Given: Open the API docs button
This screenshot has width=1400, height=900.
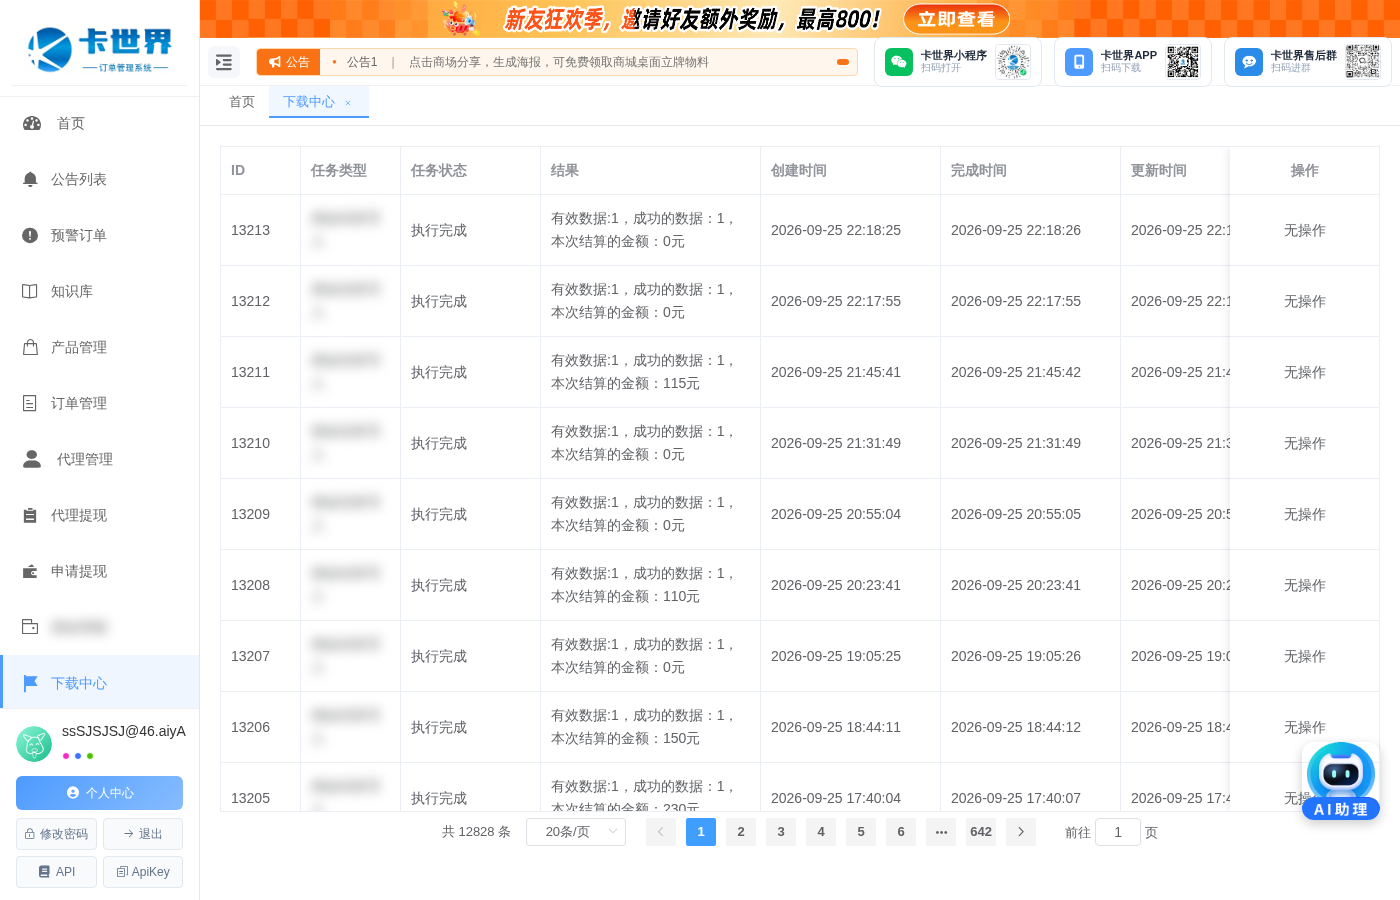Looking at the screenshot, I should coord(56,872).
